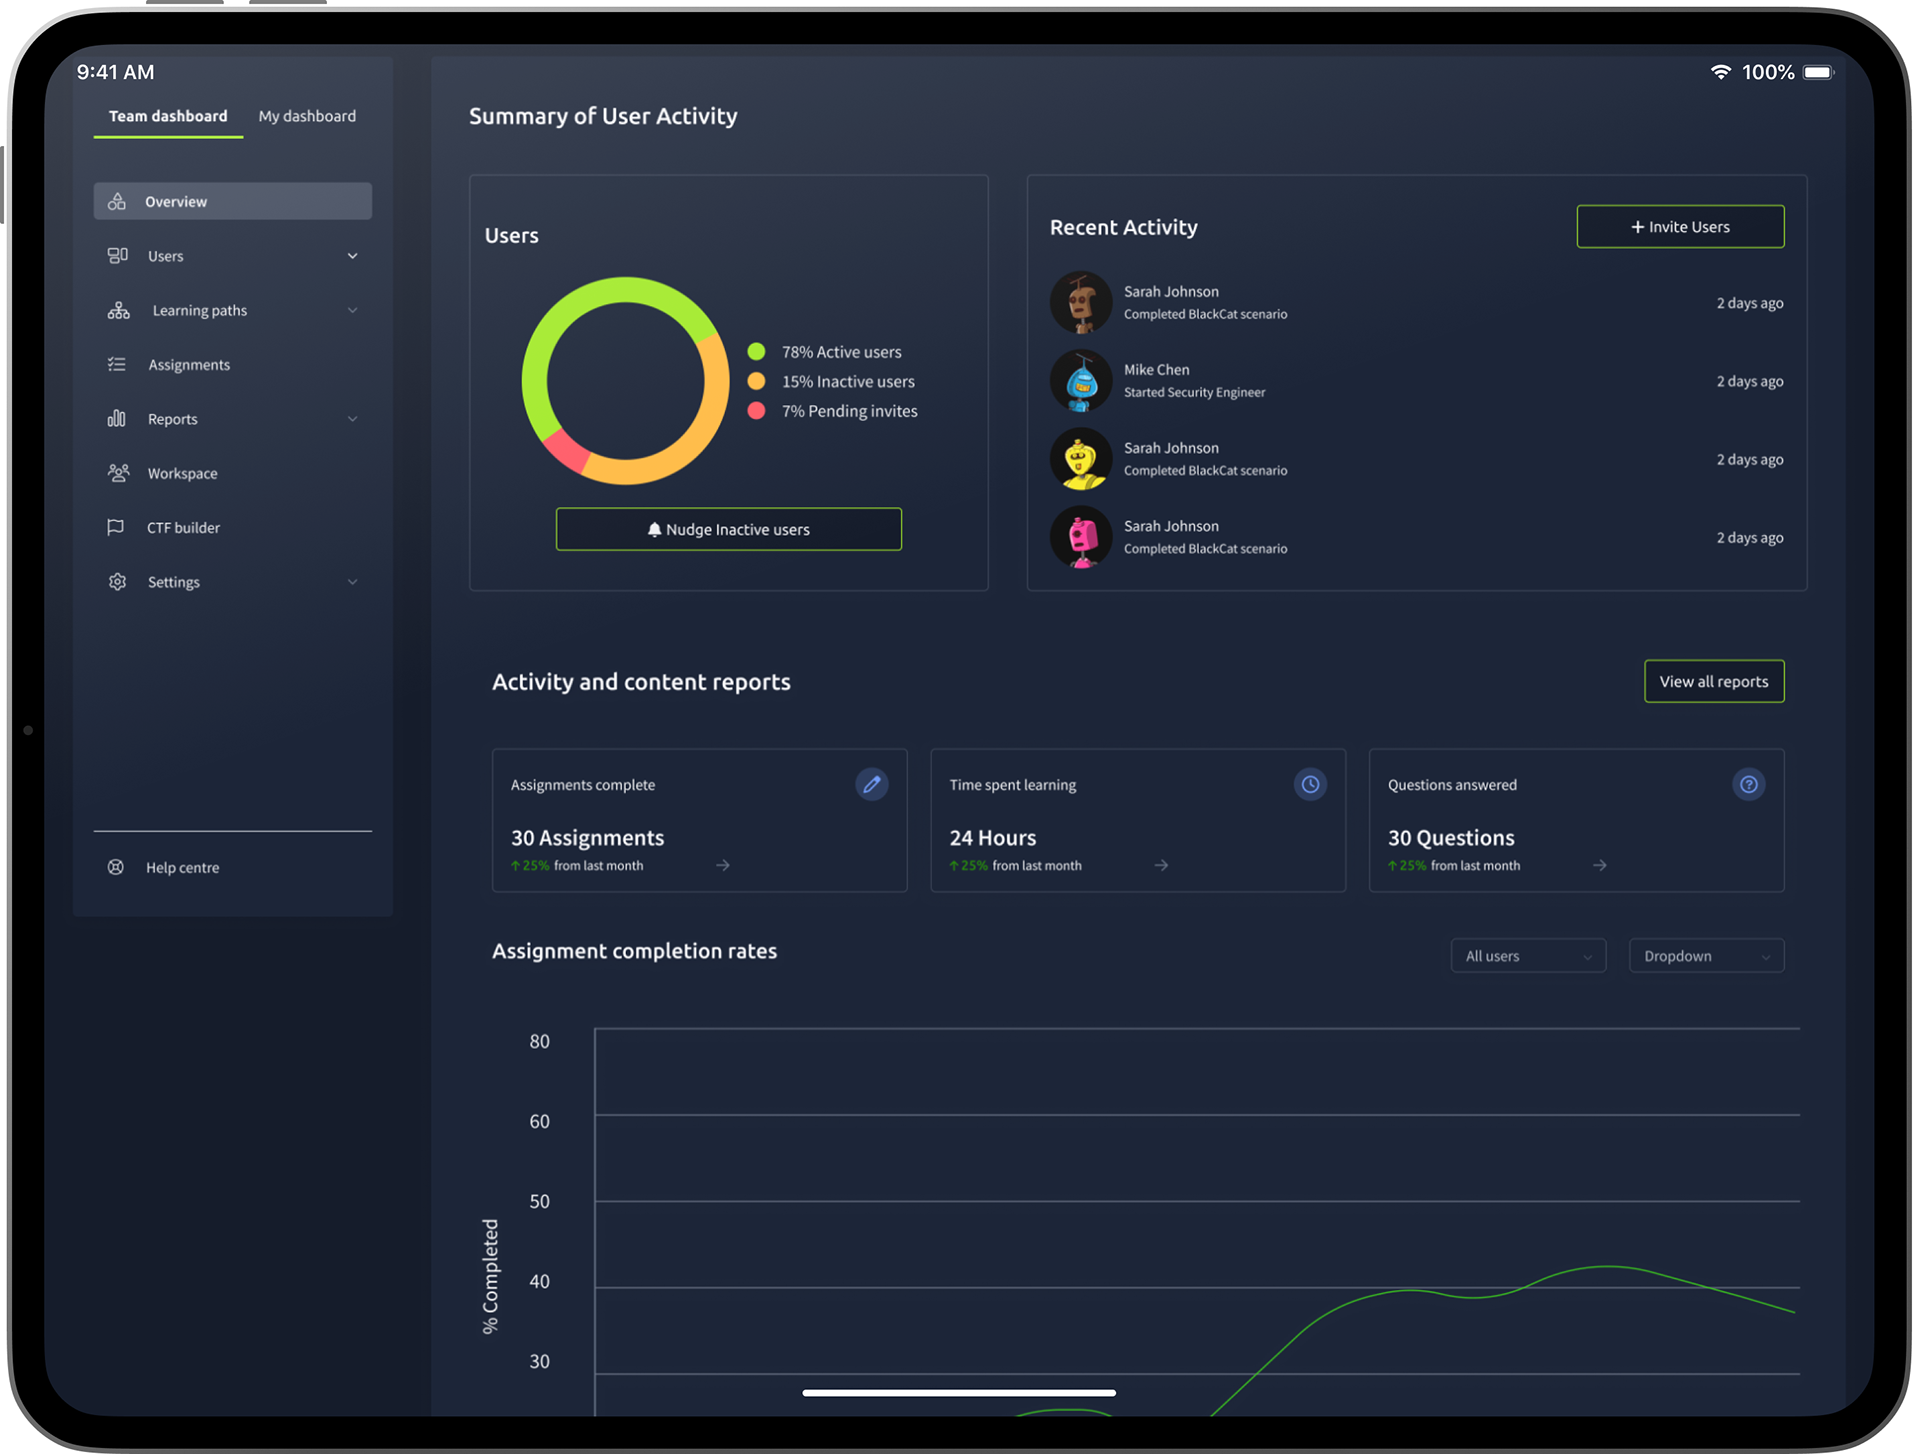The width and height of the screenshot is (1920, 1454).
Task: Expand the Learning paths chevron
Action: click(352, 310)
